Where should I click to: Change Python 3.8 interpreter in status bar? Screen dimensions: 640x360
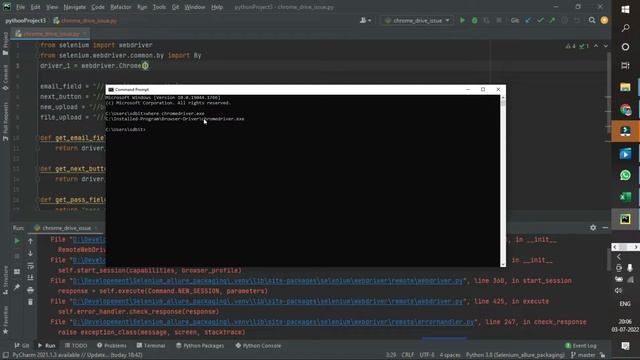coord(515,355)
